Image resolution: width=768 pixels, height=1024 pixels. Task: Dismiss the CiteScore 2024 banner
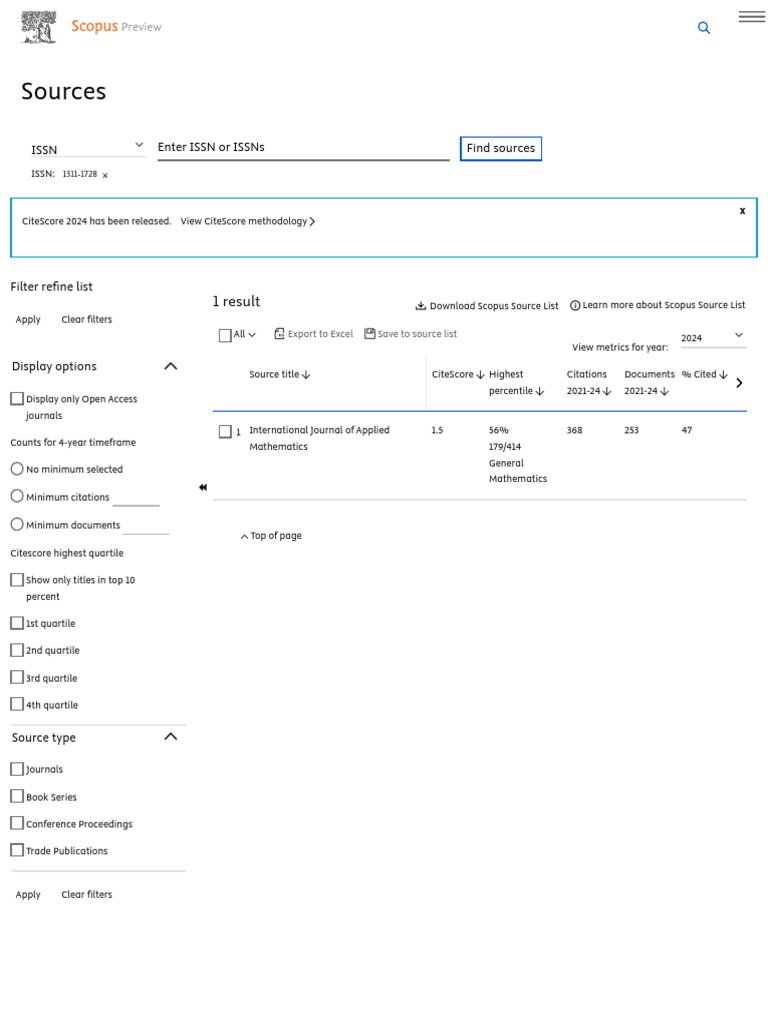743,211
